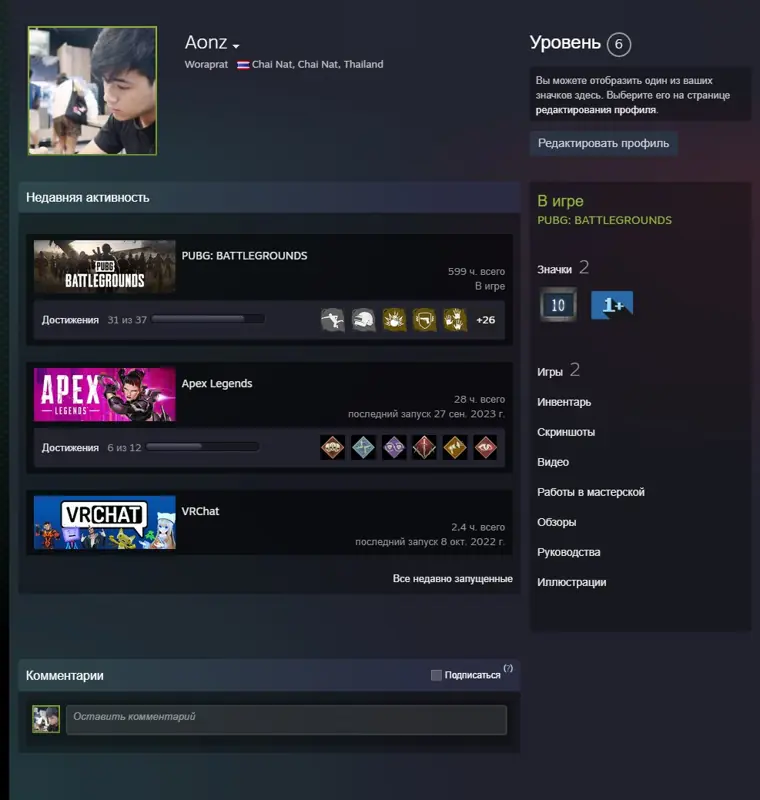Screen dimensions: 760x800
Task: Click the last red Apex achievement icon
Action: point(485,447)
